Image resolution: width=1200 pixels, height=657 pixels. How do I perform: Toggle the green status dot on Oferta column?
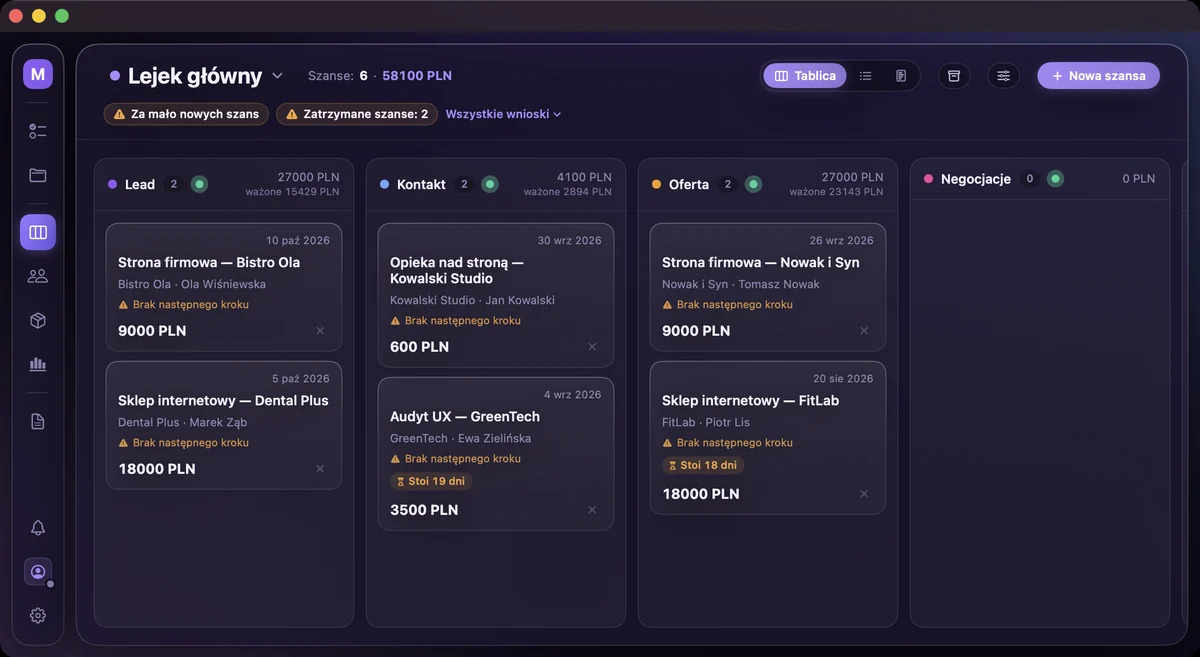(x=753, y=184)
